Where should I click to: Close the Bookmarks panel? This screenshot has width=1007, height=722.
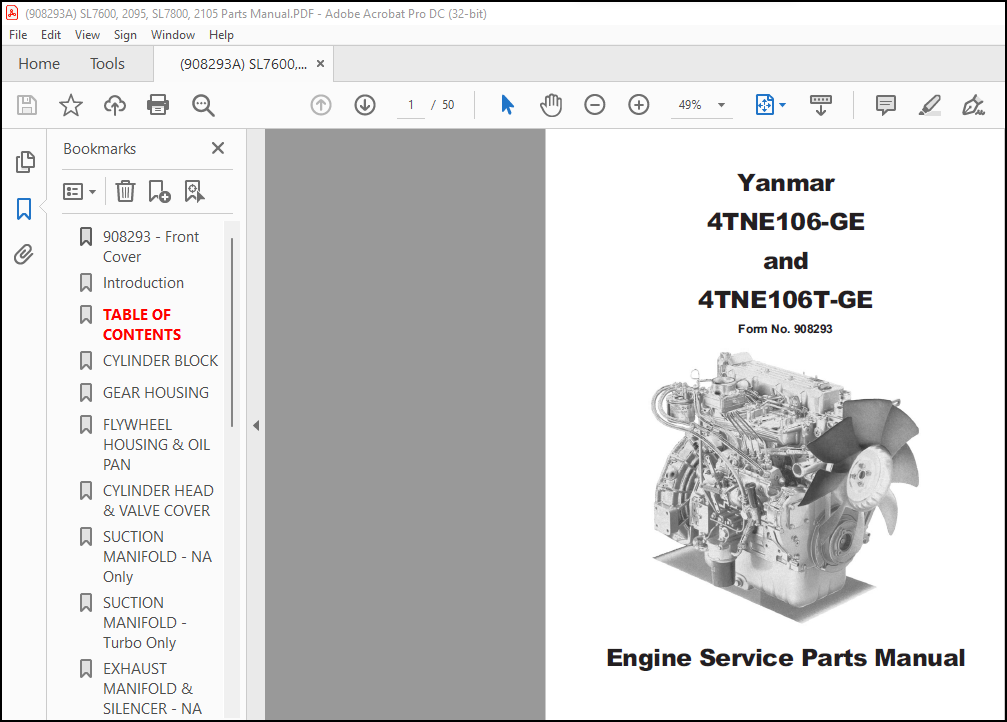[218, 148]
